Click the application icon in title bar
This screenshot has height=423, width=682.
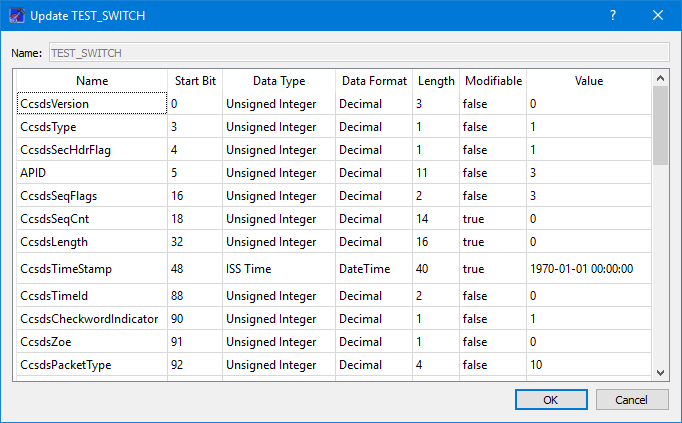(x=17, y=15)
